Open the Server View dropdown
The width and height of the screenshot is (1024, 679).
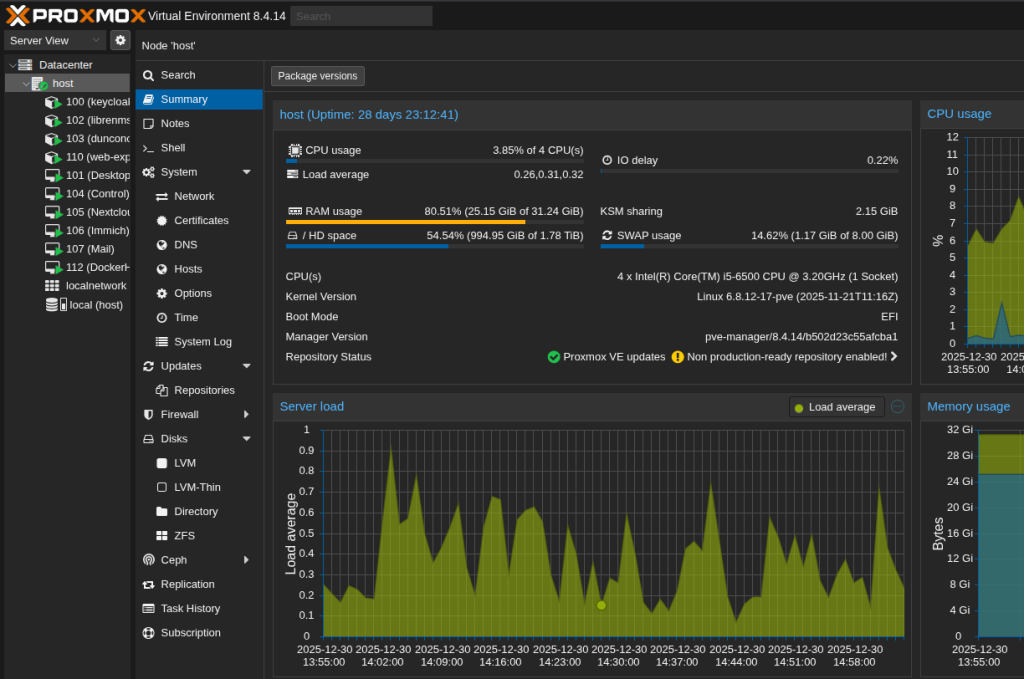tap(55, 40)
